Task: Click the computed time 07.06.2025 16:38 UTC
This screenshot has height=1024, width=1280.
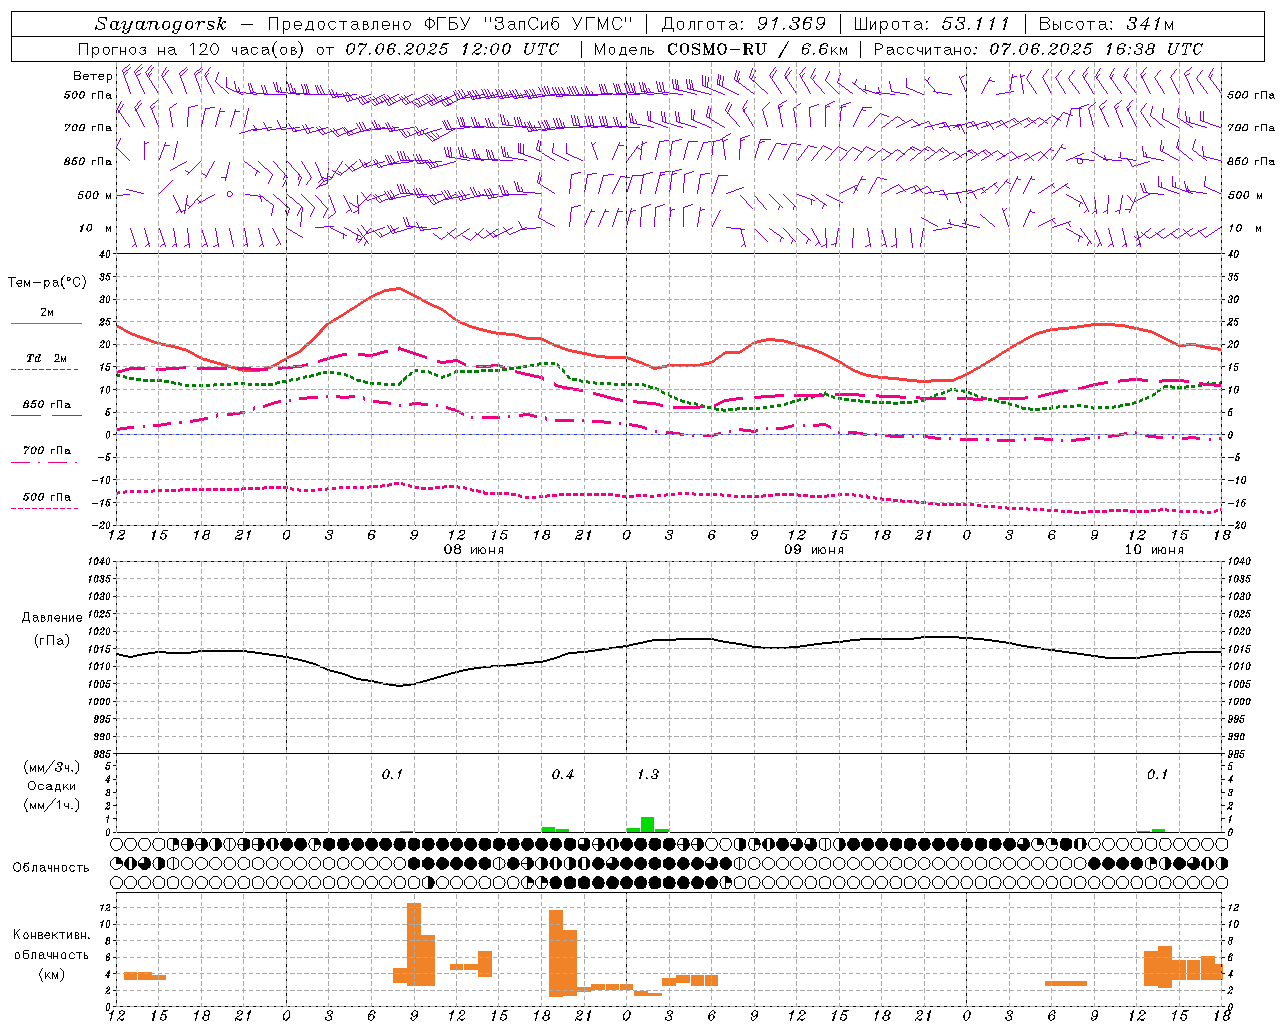Action: click(1096, 49)
